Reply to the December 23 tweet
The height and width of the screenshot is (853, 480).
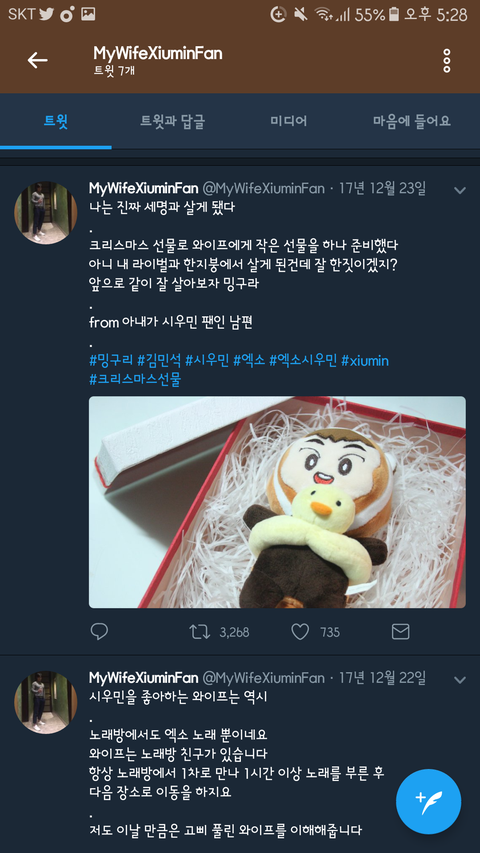click(99, 632)
